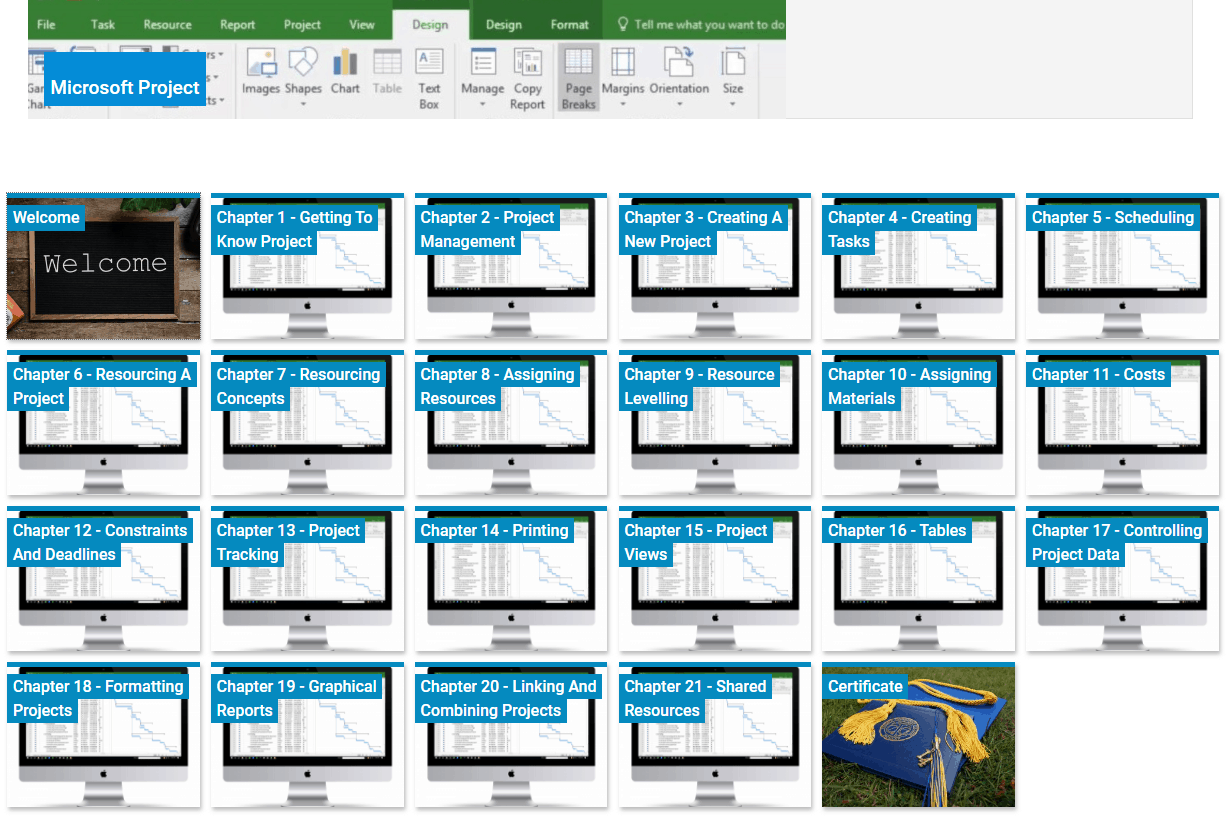1227x827 pixels.
Task: Open Chapter 17 - Controlling Project Data
Action: point(1122,580)
